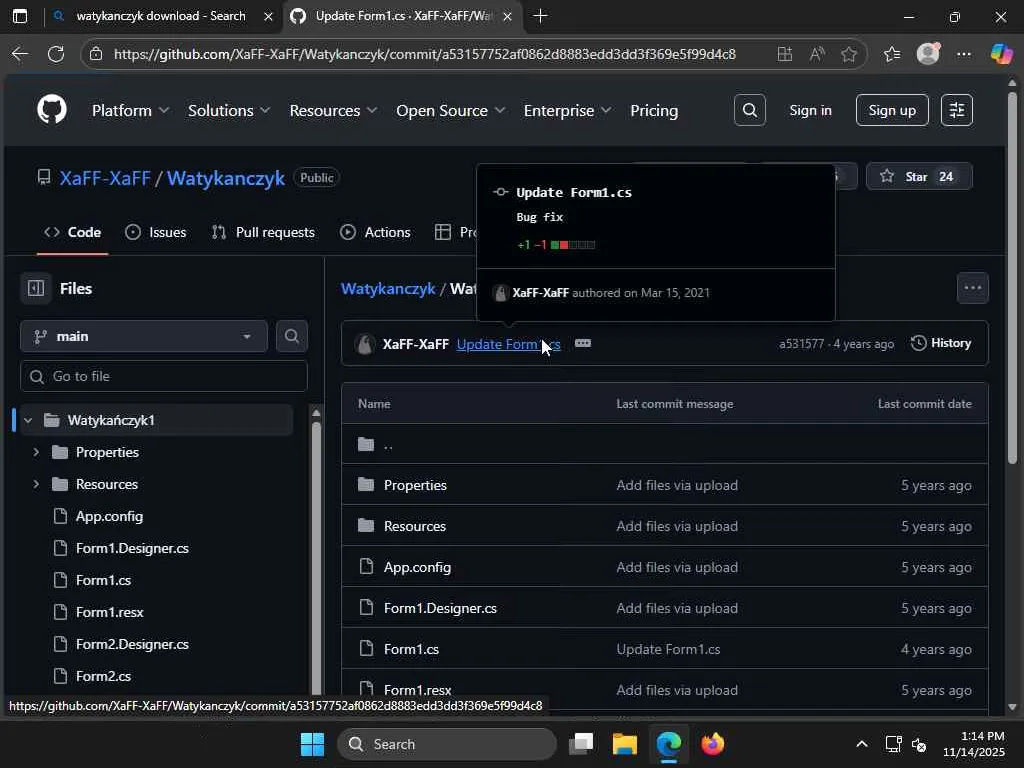The width and height of the screenshot is (1024, 768).
Task: Open the Watykanczyk repository name link
Action: tap(225, 178)
